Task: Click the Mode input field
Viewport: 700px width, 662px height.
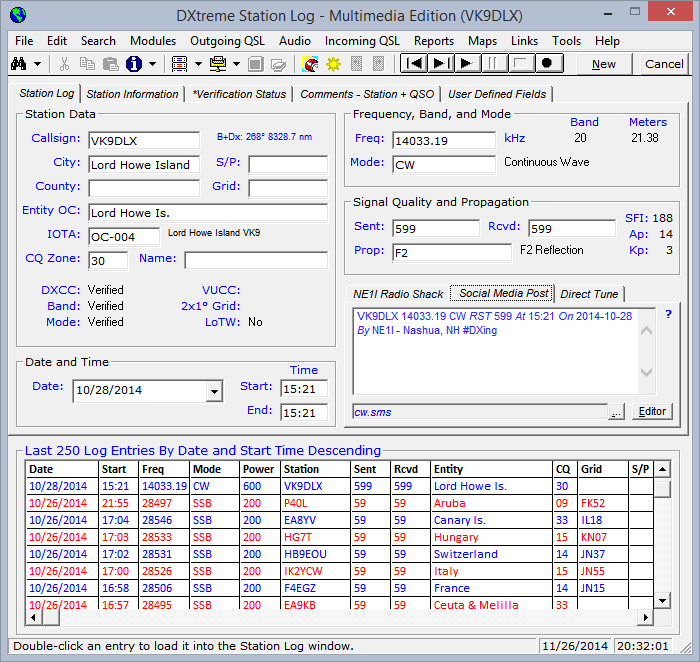Action: (444, 165)
